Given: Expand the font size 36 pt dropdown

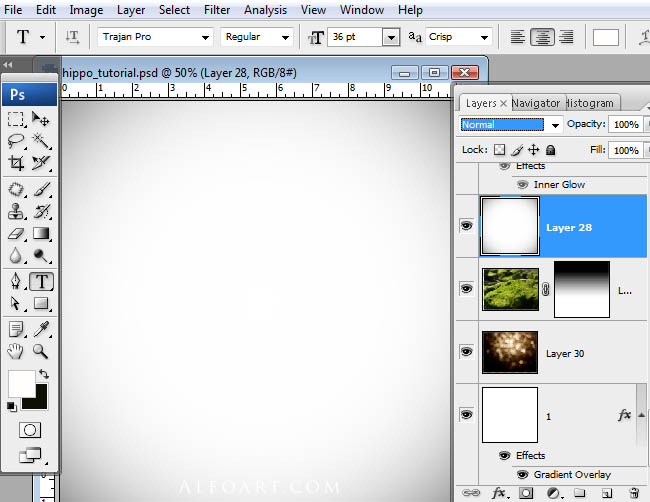Looking at the screenshot, I should pos(391,37).
